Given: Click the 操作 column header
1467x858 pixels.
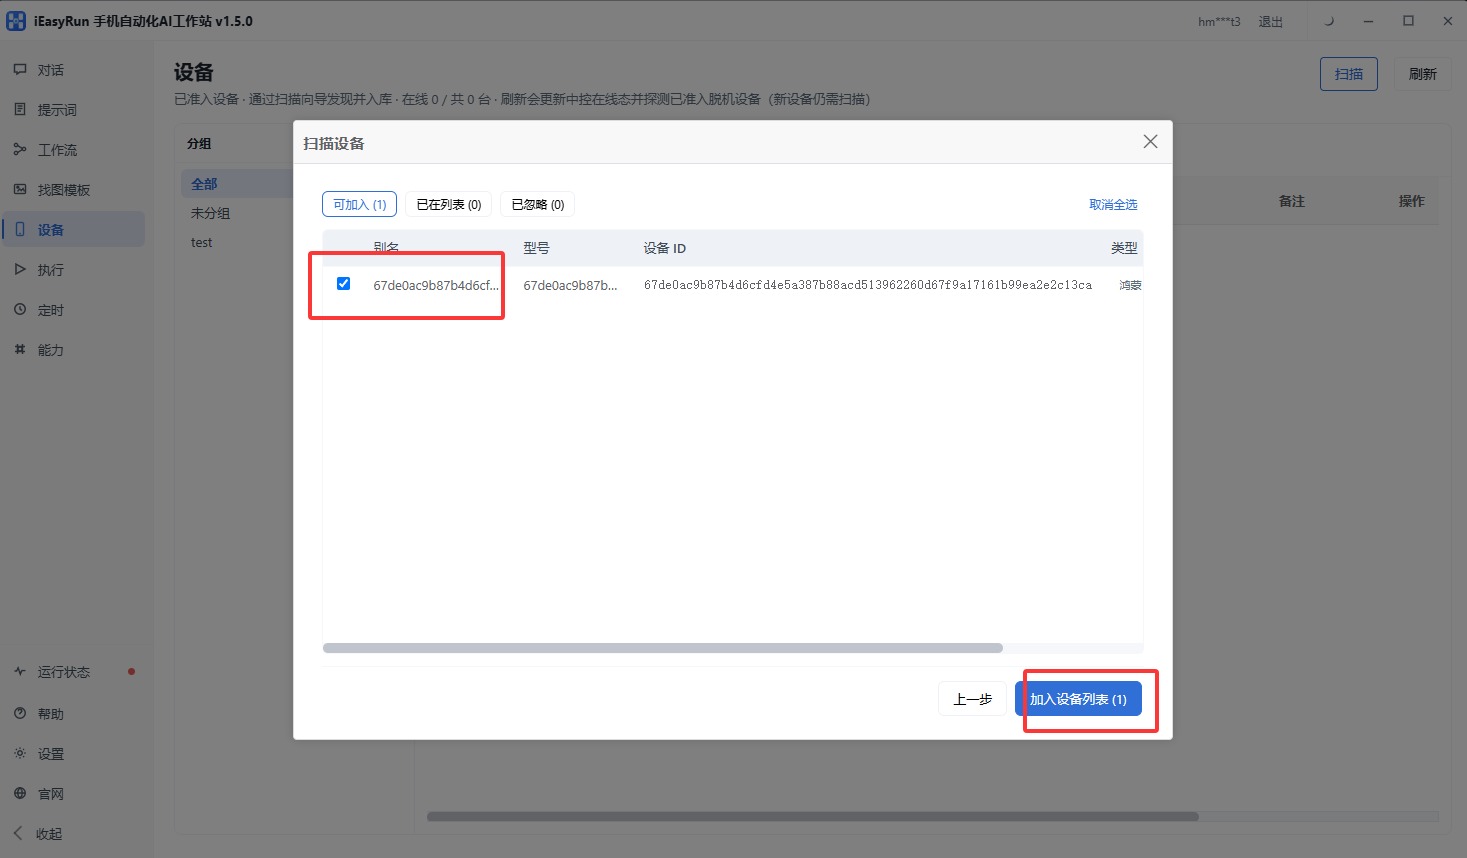Looking at the screenshot, I should [1411, 201].
